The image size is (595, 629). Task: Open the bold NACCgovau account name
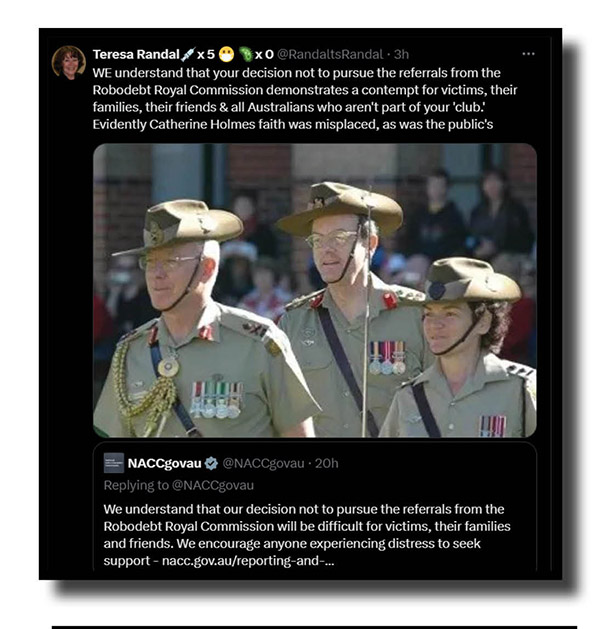click(164, 463)
